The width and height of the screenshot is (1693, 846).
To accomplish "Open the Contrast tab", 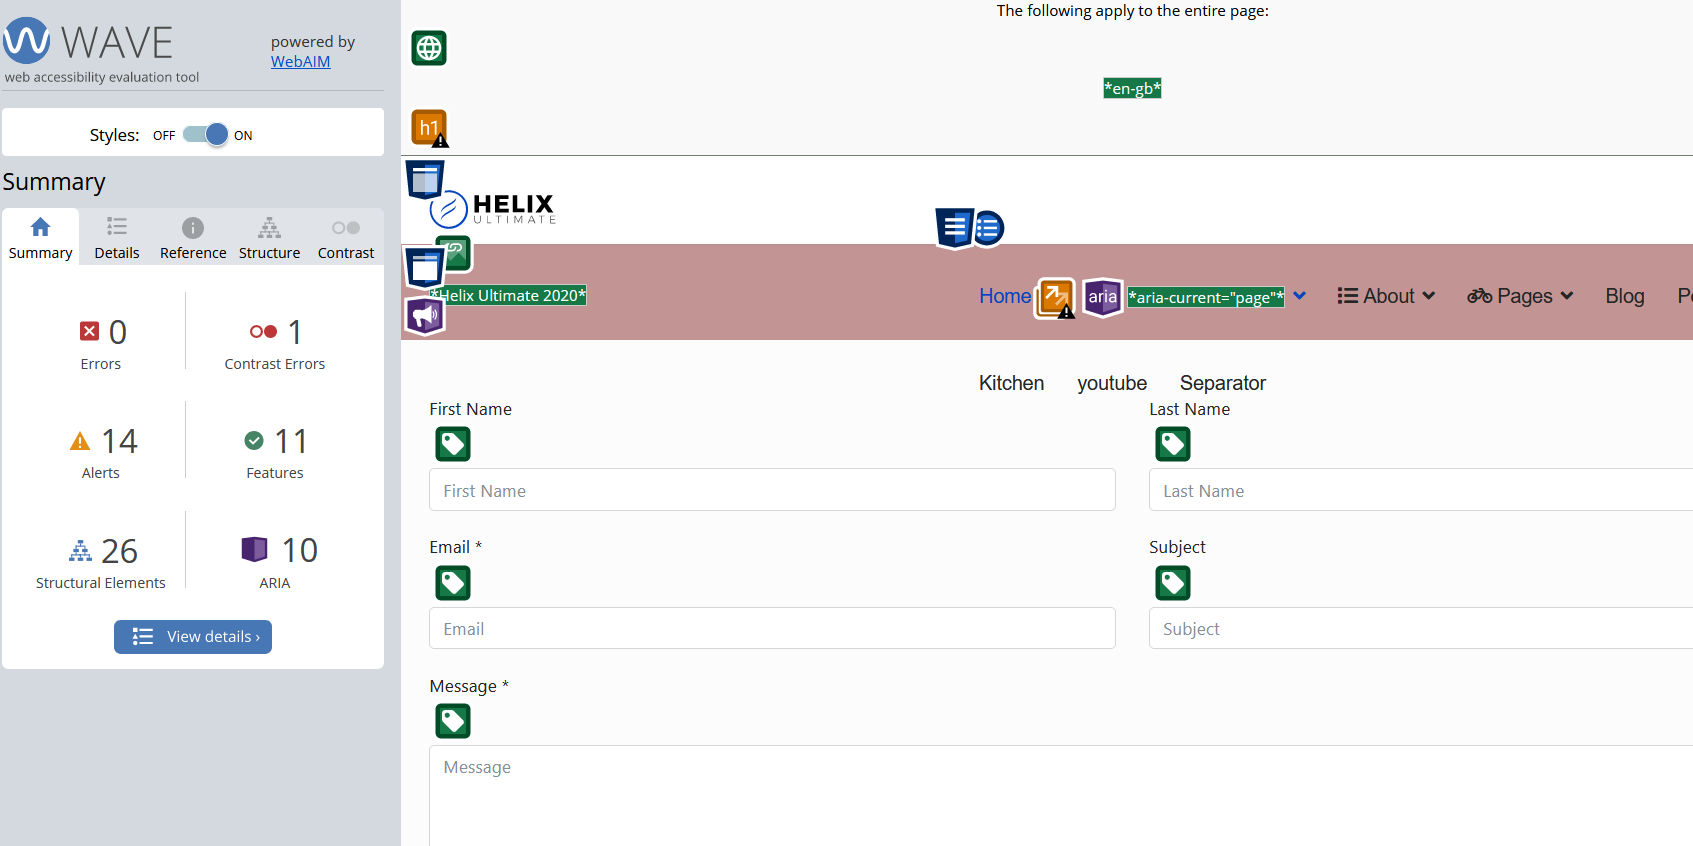I will [x=346, y=238].
